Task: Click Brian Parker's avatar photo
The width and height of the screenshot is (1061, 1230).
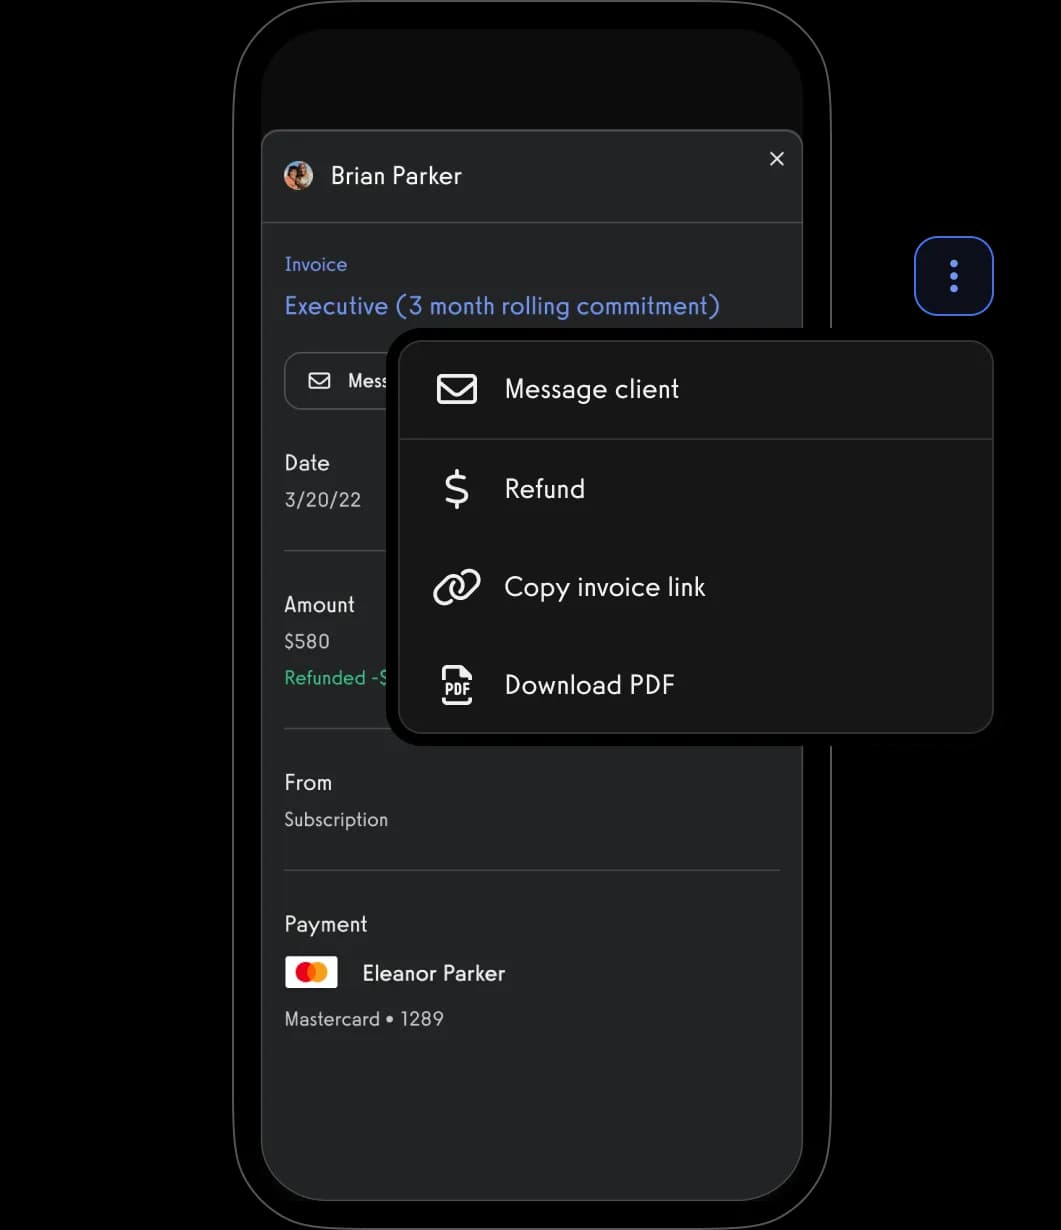Action: [298, 176]
